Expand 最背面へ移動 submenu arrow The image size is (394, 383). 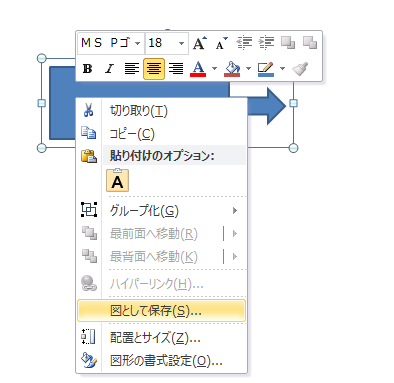click(x=235, y=257)
